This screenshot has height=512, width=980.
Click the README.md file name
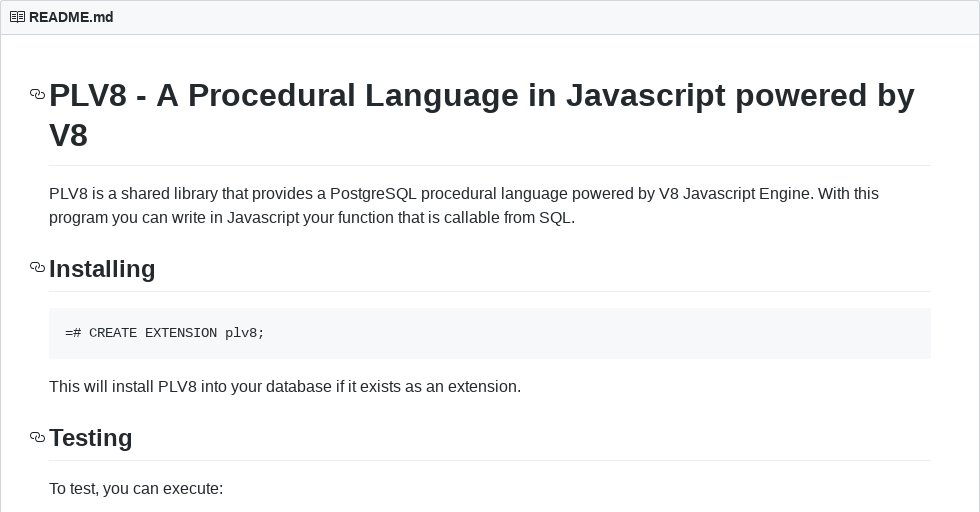point(71,17)
